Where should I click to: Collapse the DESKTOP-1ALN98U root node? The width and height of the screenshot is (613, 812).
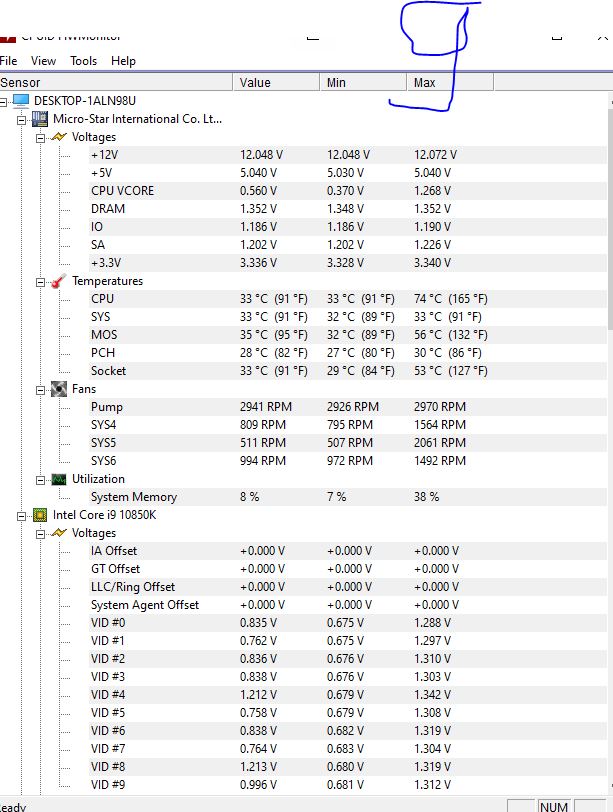coord(3,102)
